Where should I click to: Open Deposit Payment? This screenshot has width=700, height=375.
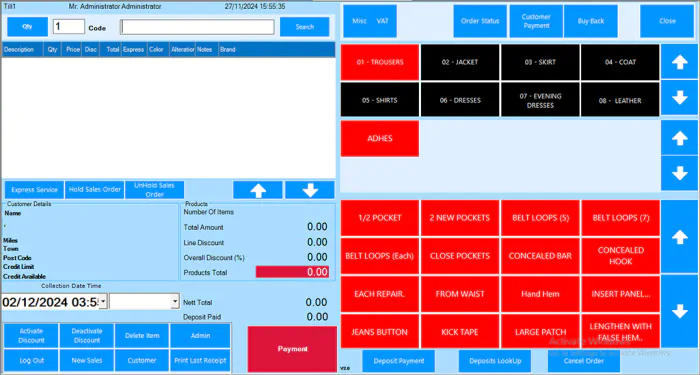(399, 361)
